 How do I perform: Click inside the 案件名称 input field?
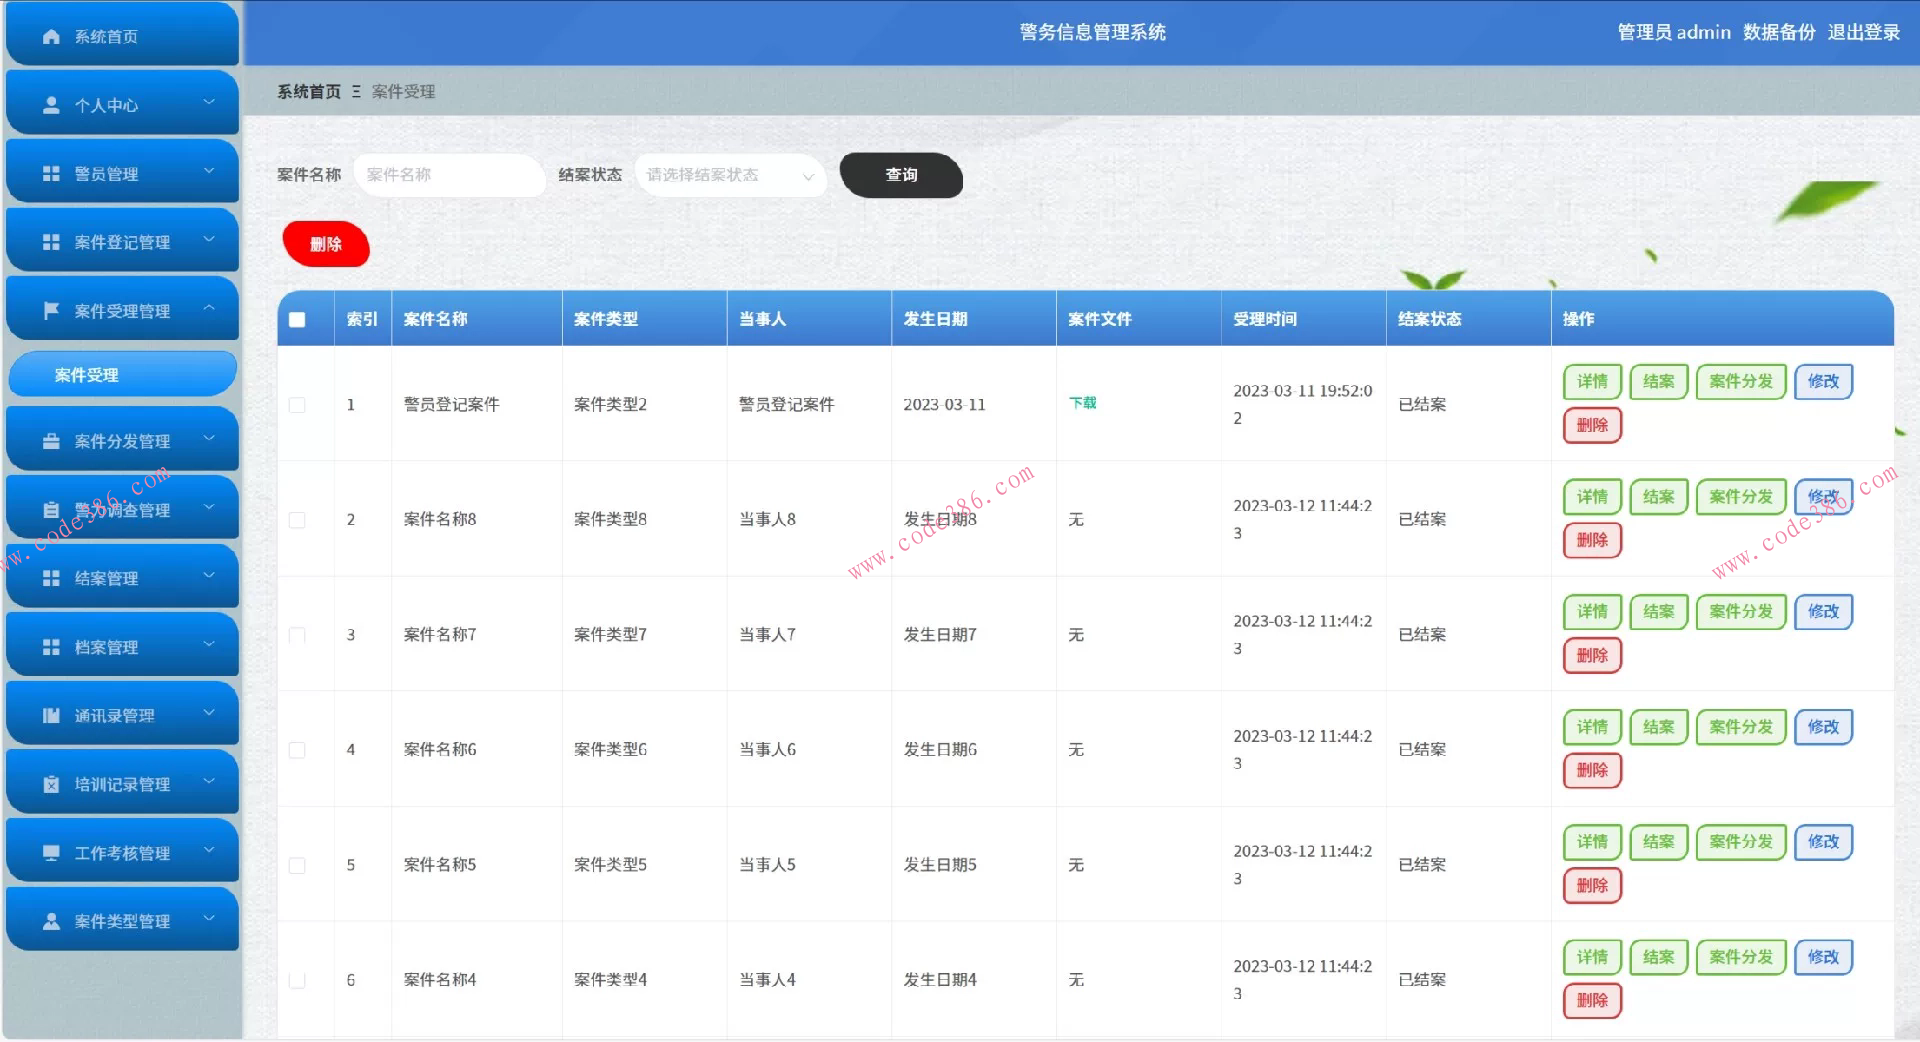449,175
